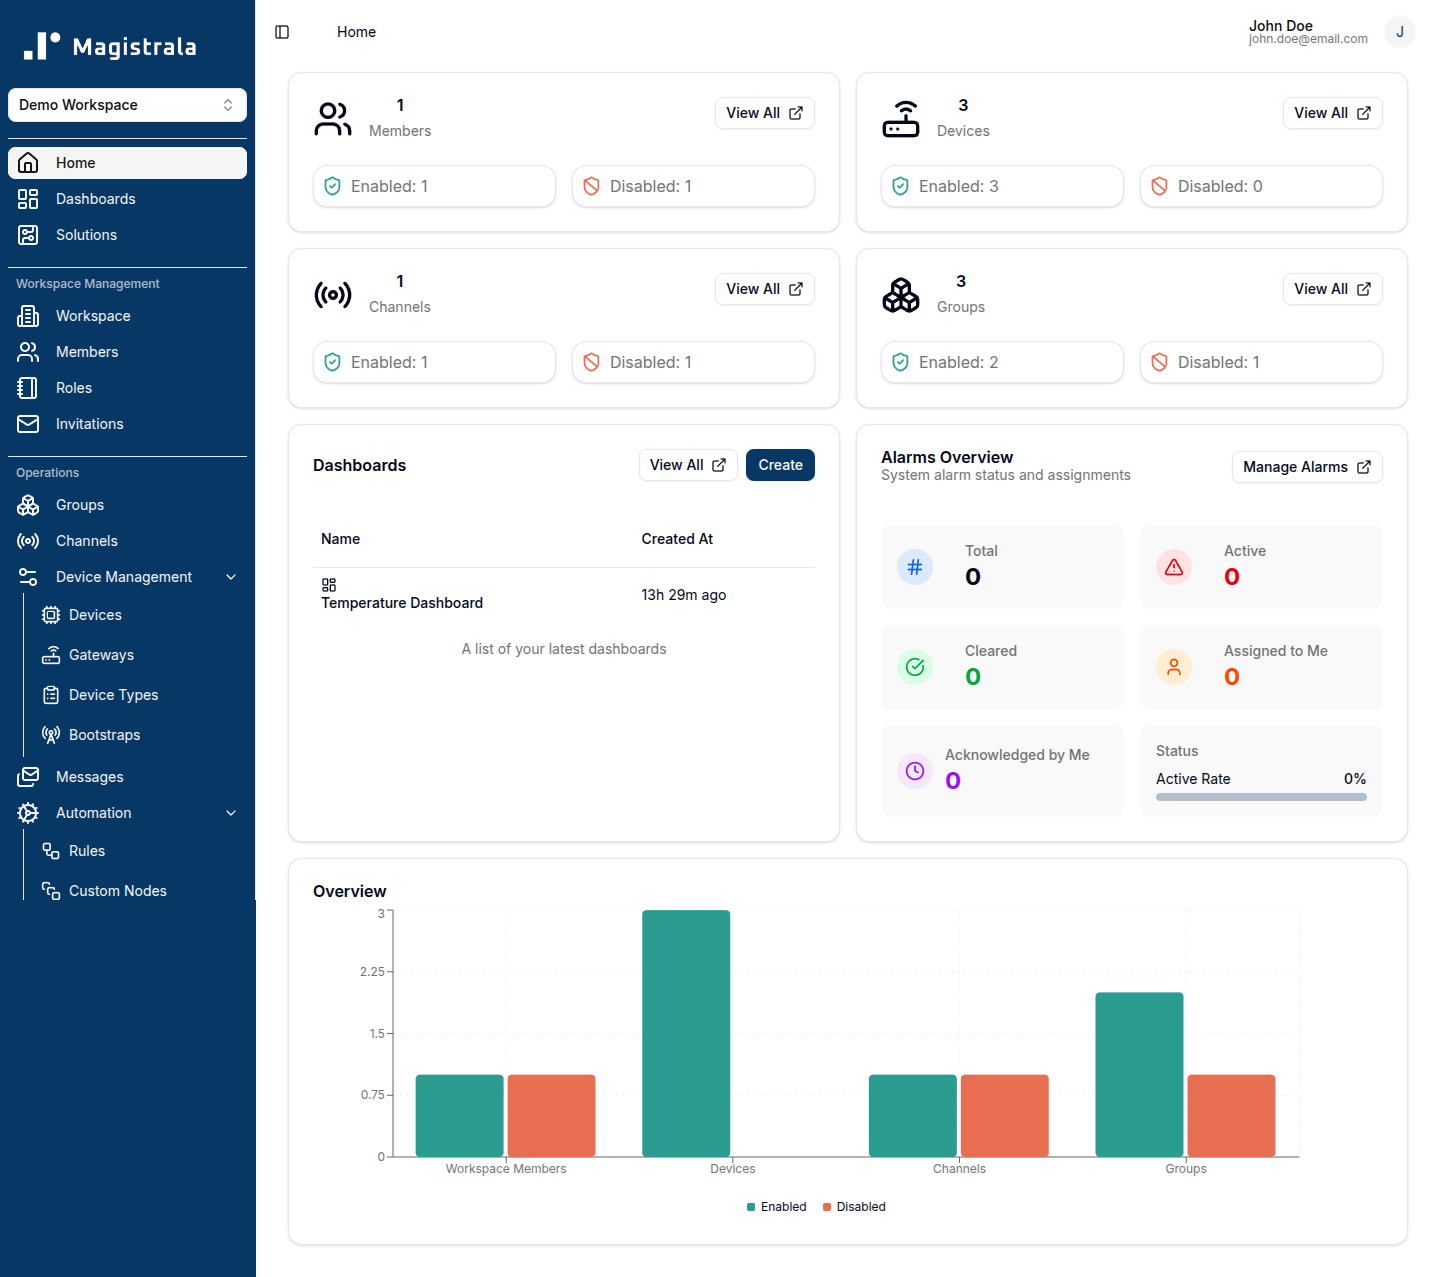Click the Active alarms warning triangle icon
This screenshot has width=1440, height=1277.
(x=1174, y=567)
